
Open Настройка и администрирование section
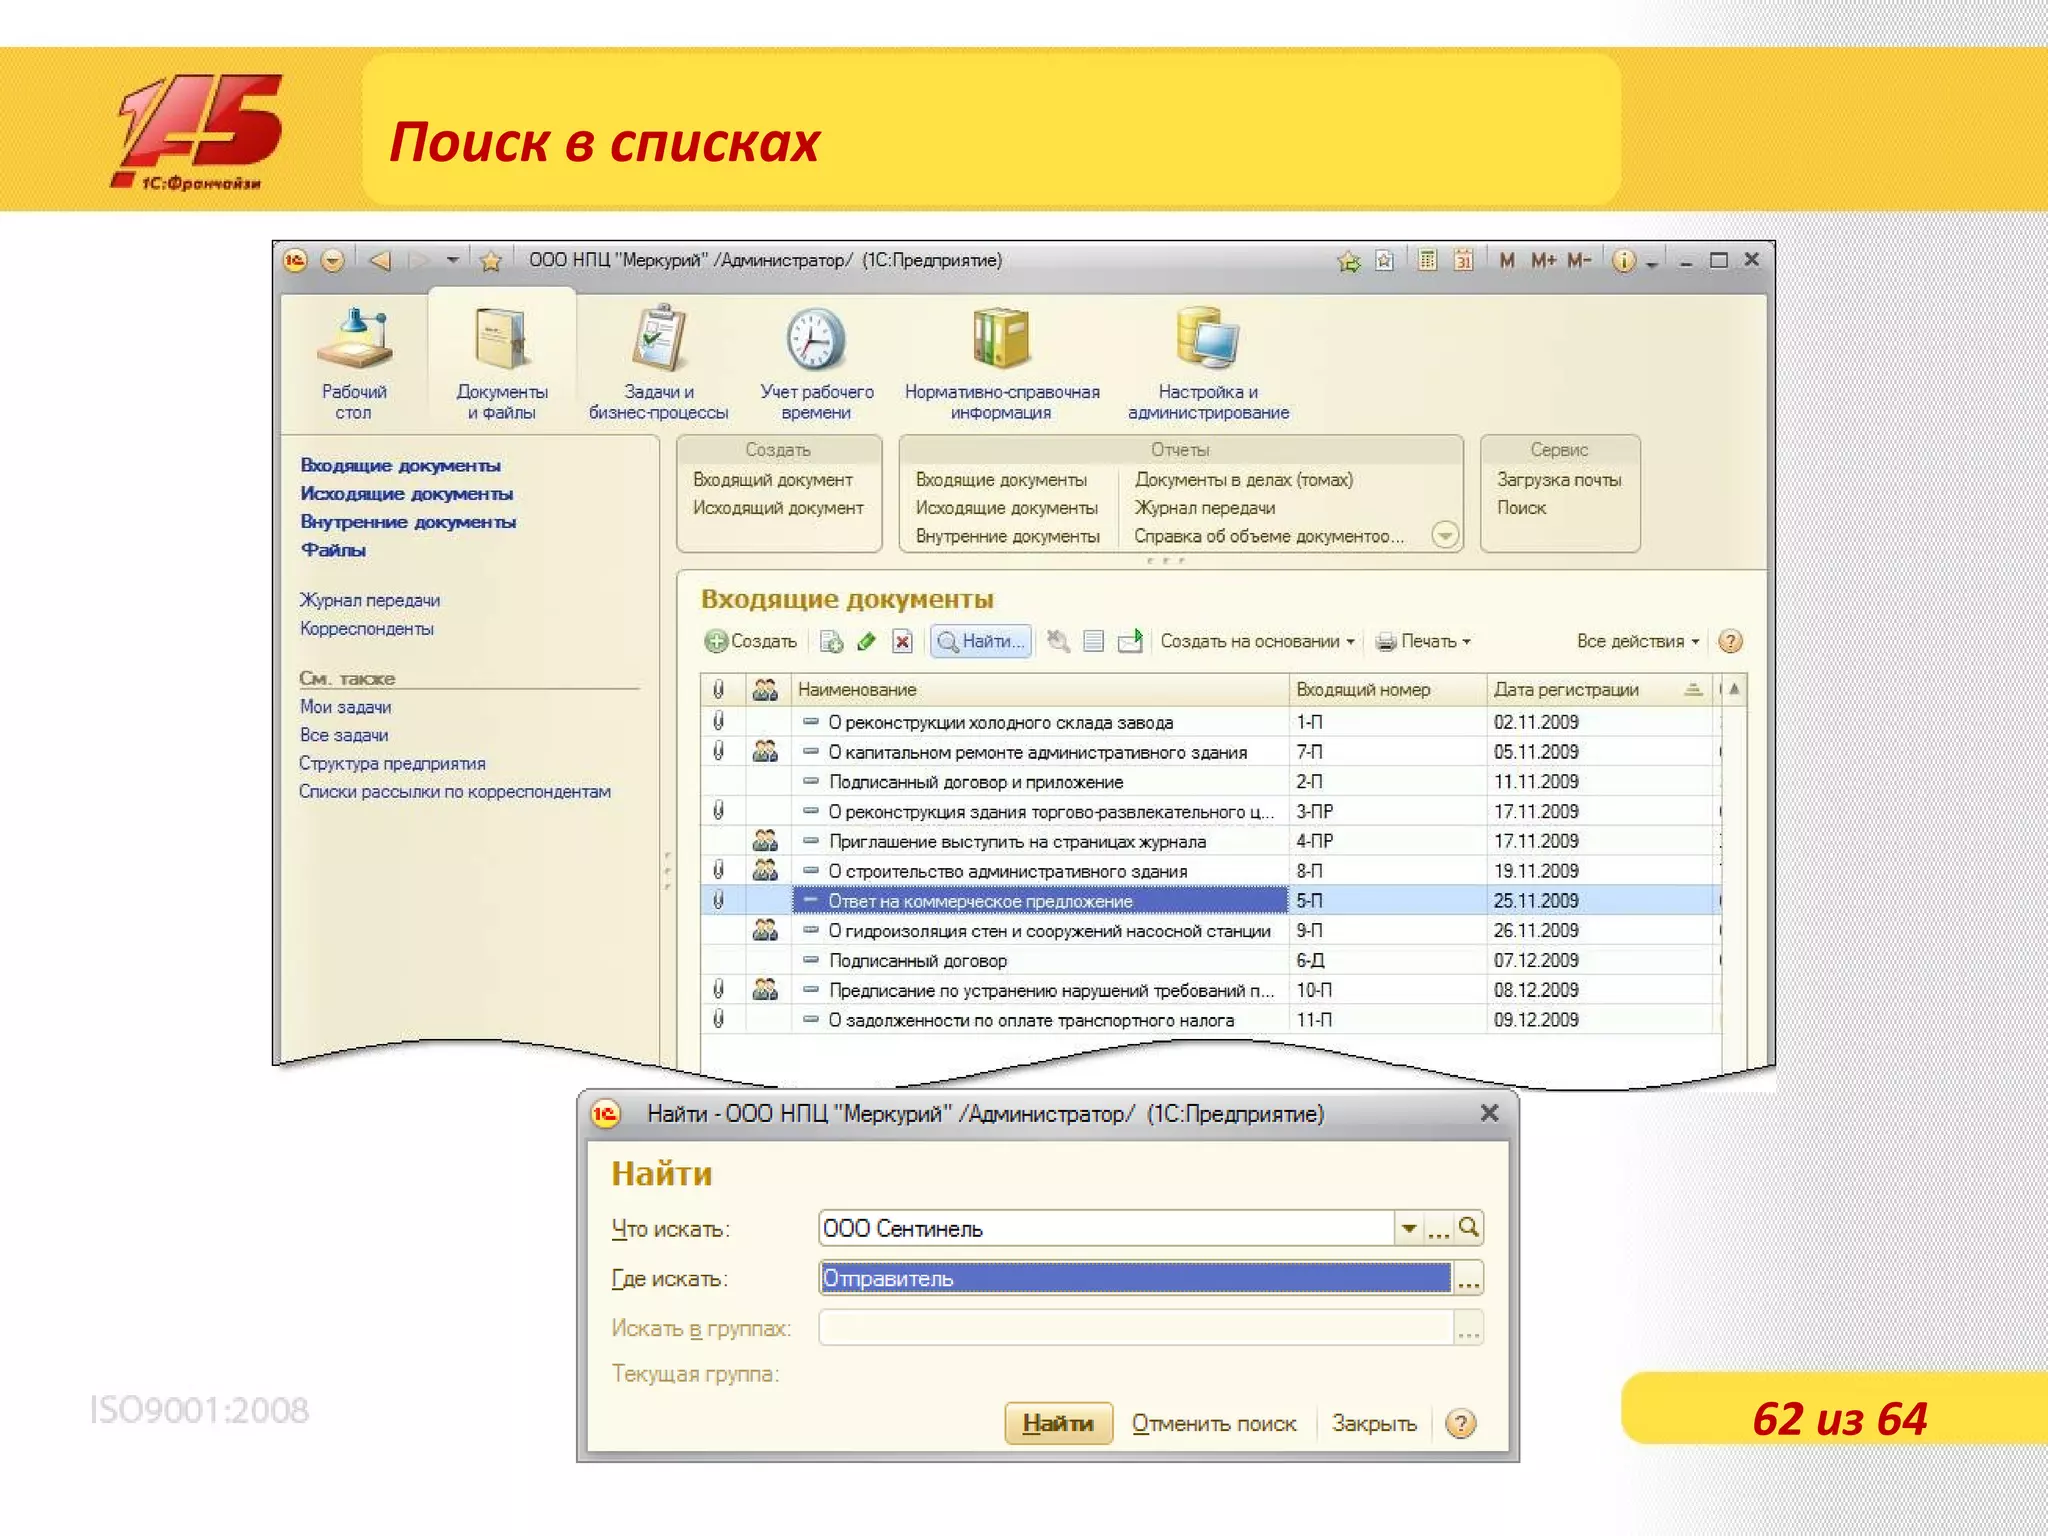coord(1208,363)
